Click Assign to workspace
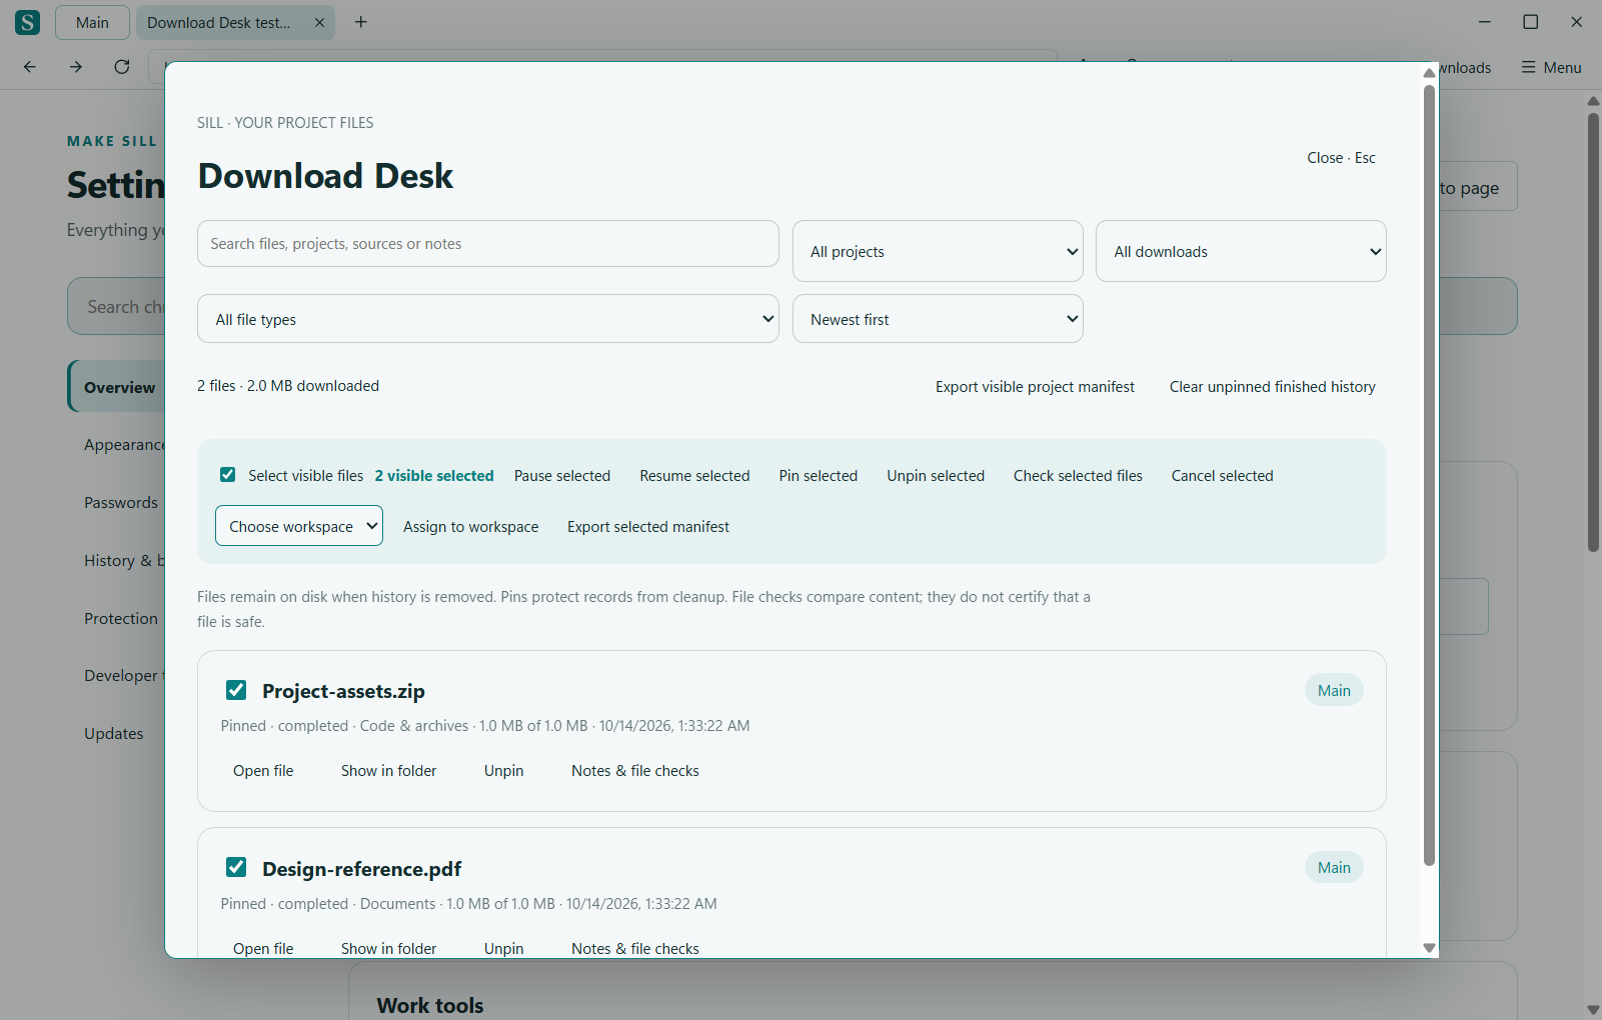The image size is (1602, 1020). (x=471, y=527)
